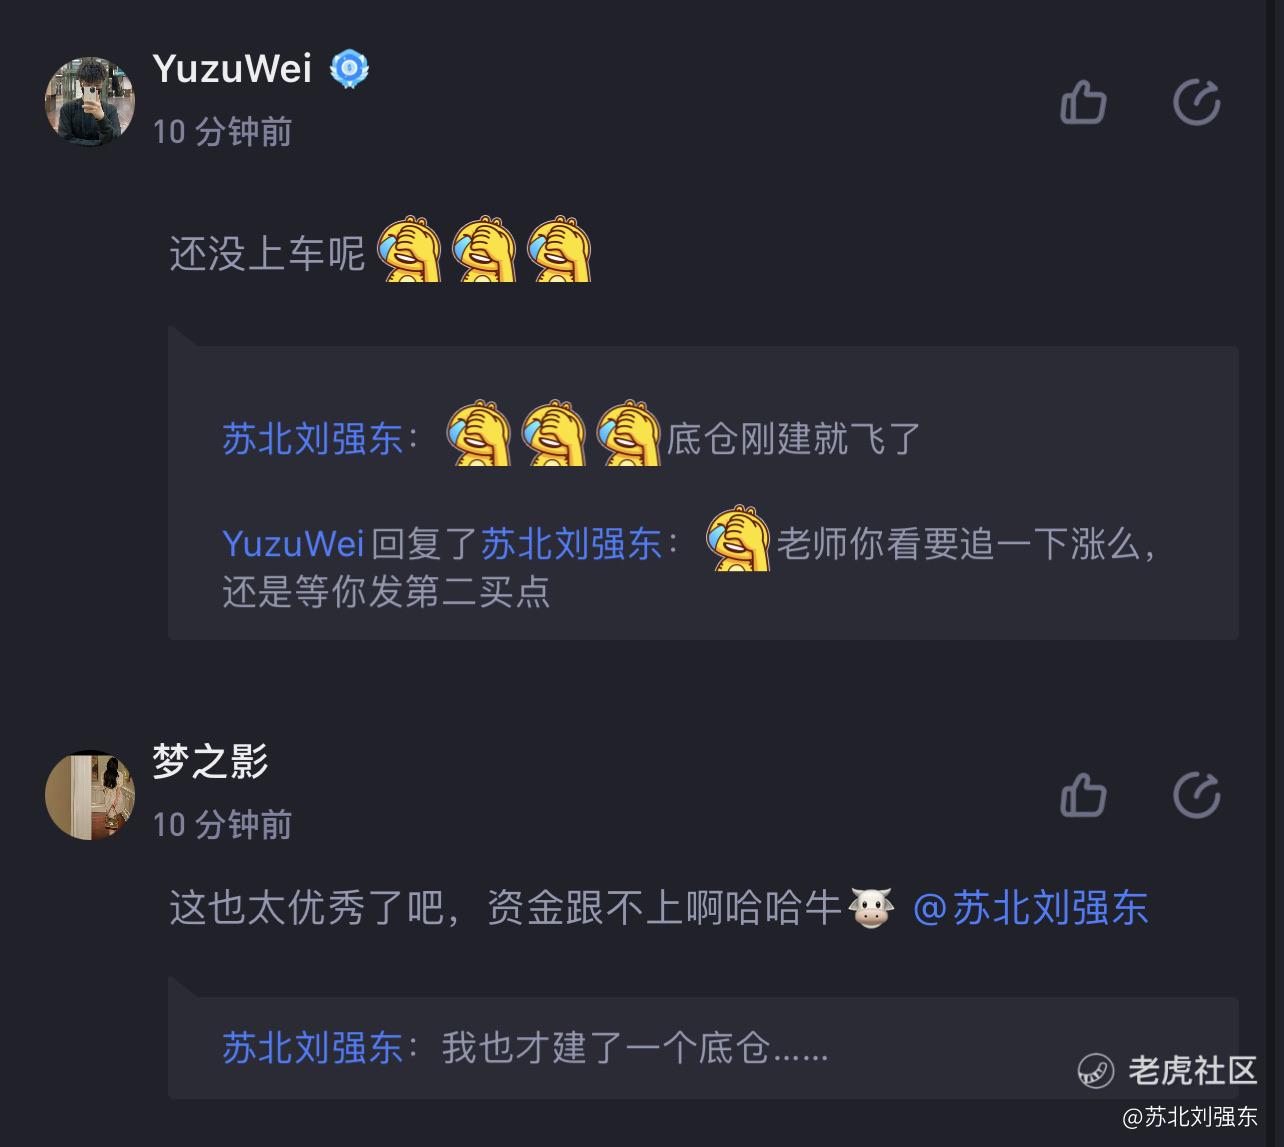Click the @苏北刘强东 mention link
1284x1147 pixels.
1030,908
